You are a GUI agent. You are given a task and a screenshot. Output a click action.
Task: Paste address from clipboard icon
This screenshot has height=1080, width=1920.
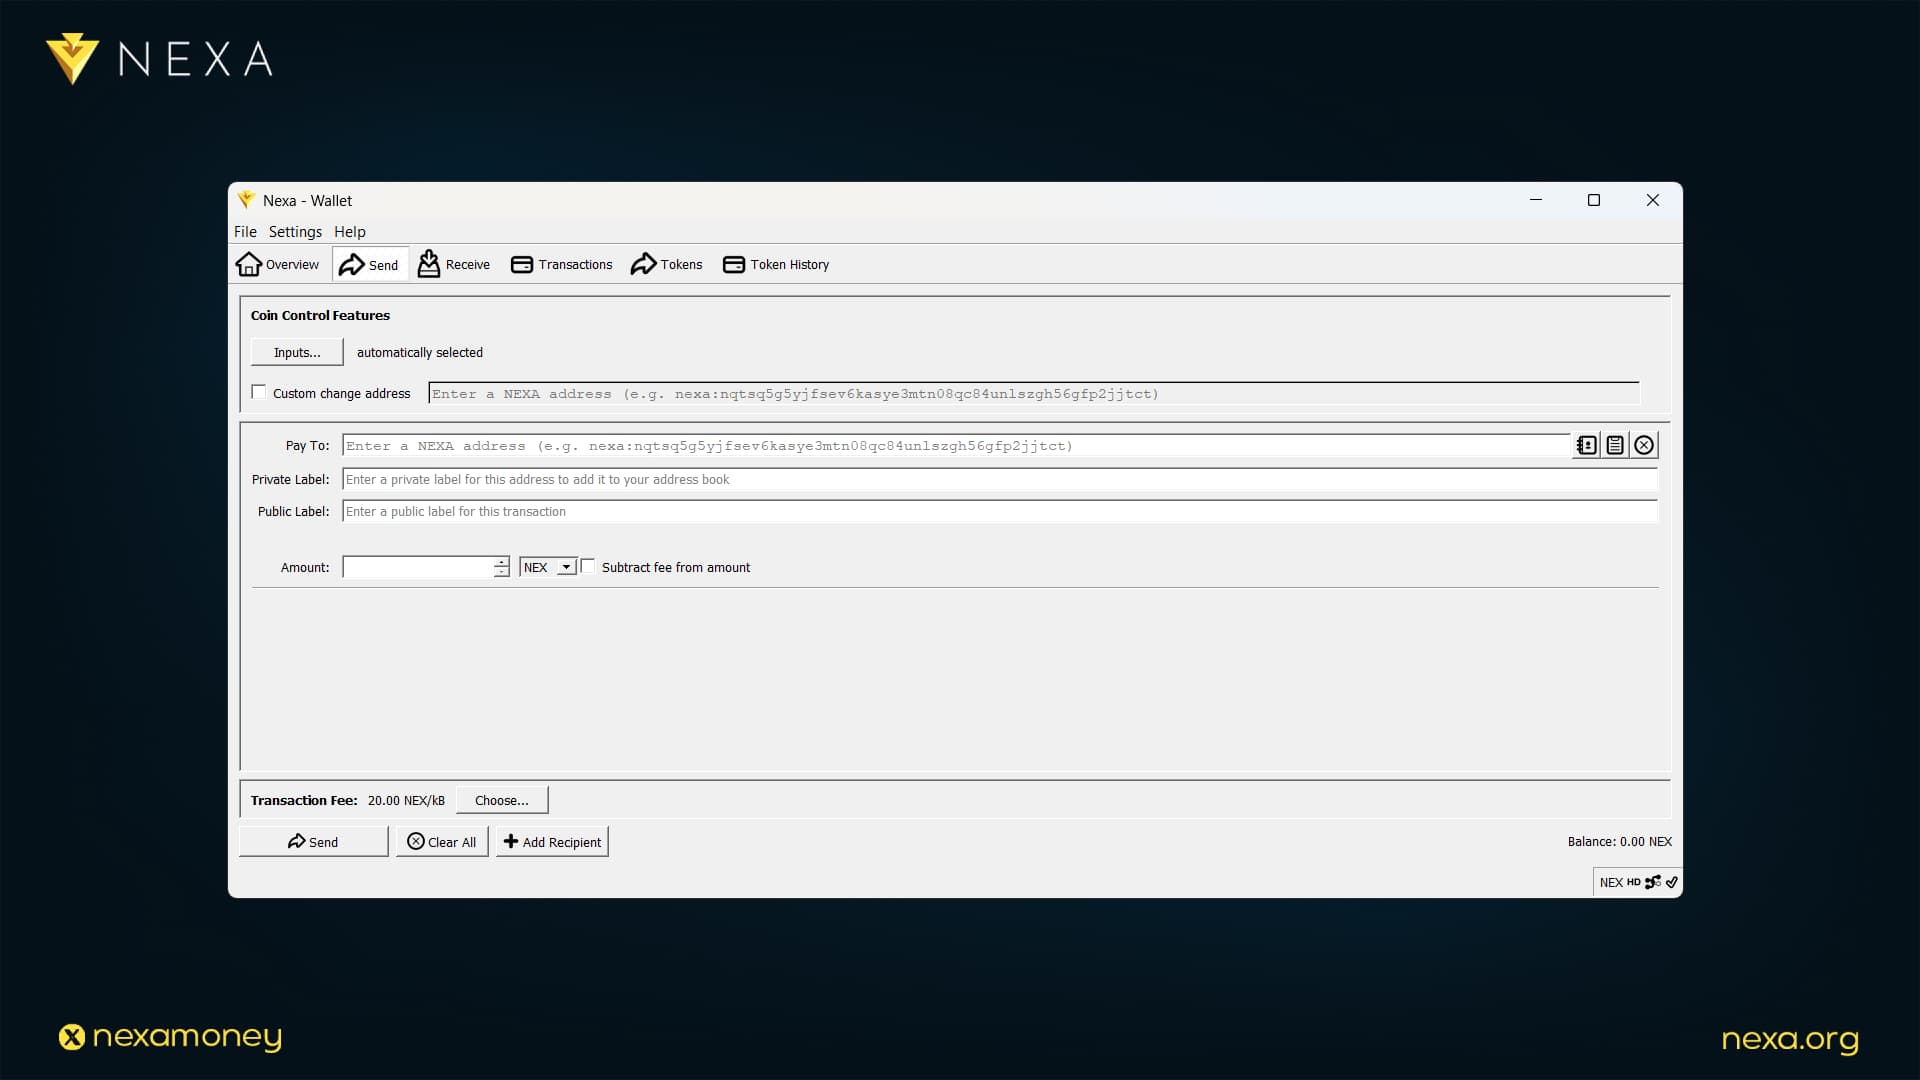click(x=1615, y=445)
